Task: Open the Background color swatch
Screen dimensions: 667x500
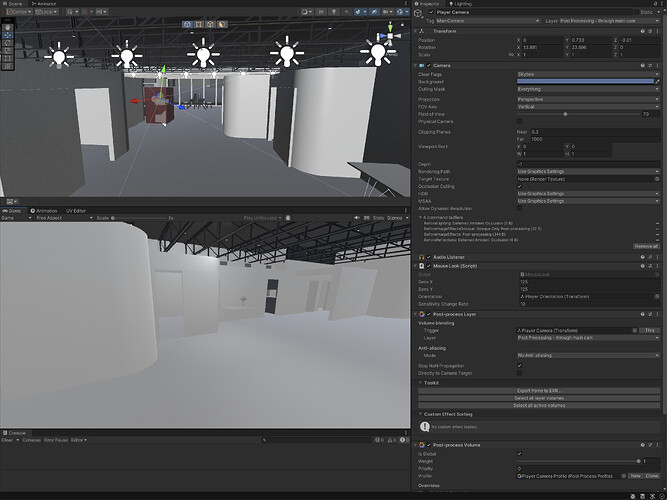Action: 585,81
